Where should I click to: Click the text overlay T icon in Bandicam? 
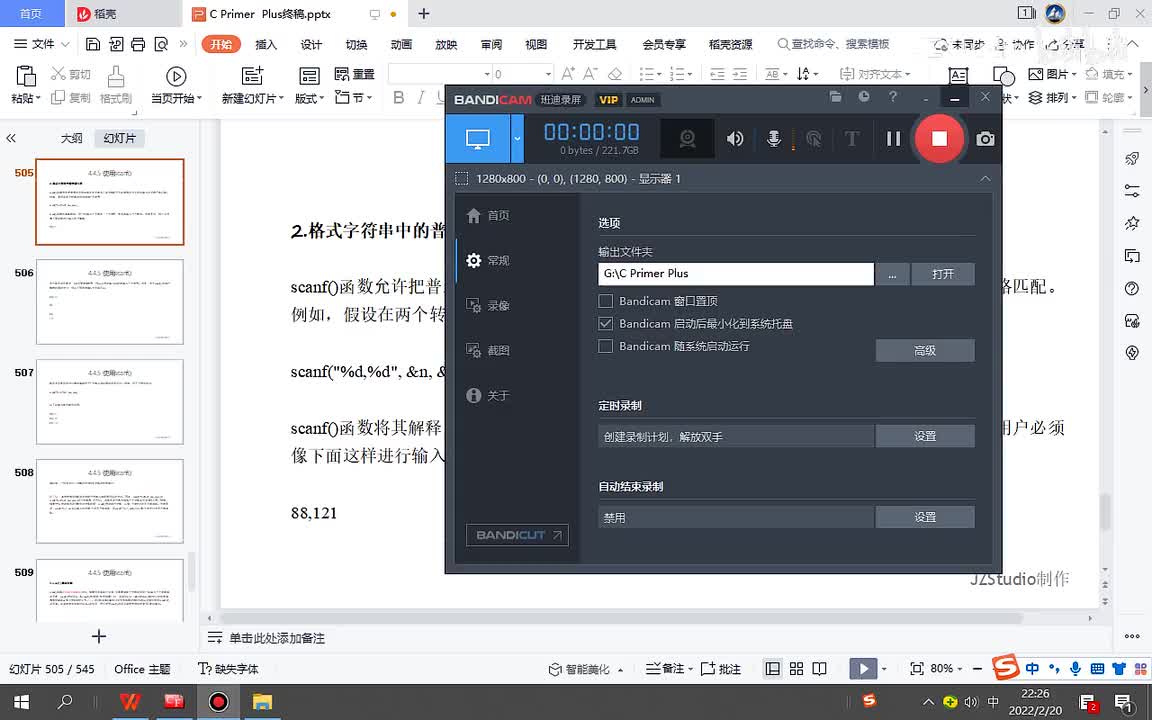click(x=852, y=138)
